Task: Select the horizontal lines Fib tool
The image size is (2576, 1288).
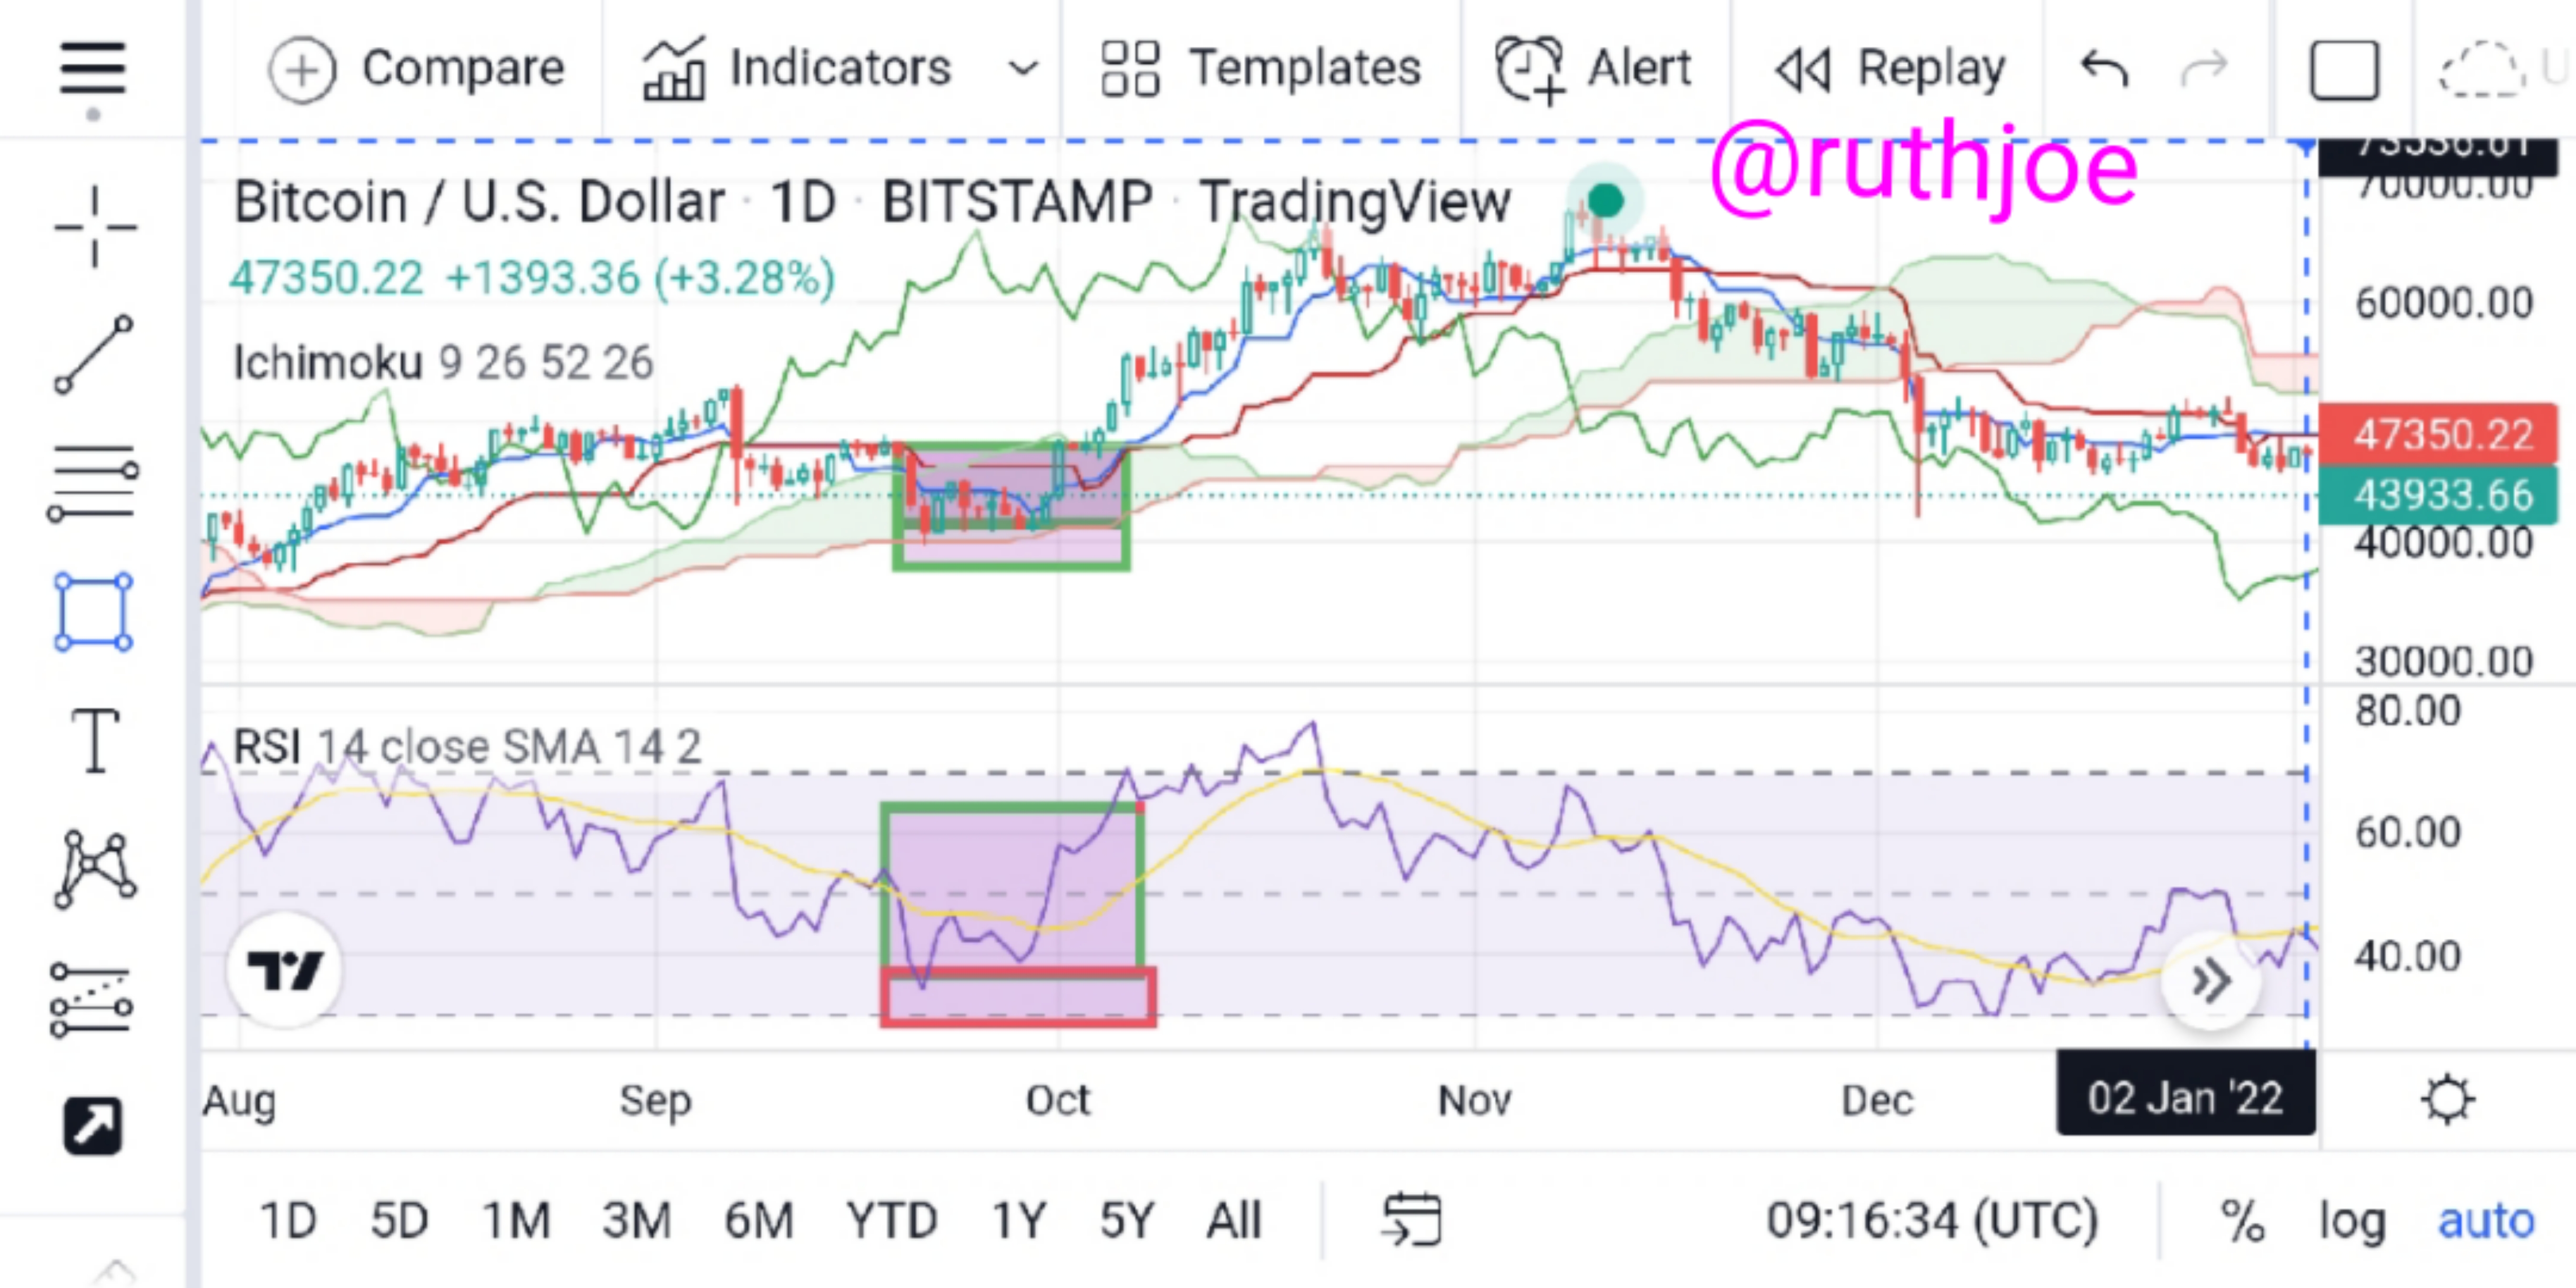Action: pyautogui.click(x=93, y=485)
